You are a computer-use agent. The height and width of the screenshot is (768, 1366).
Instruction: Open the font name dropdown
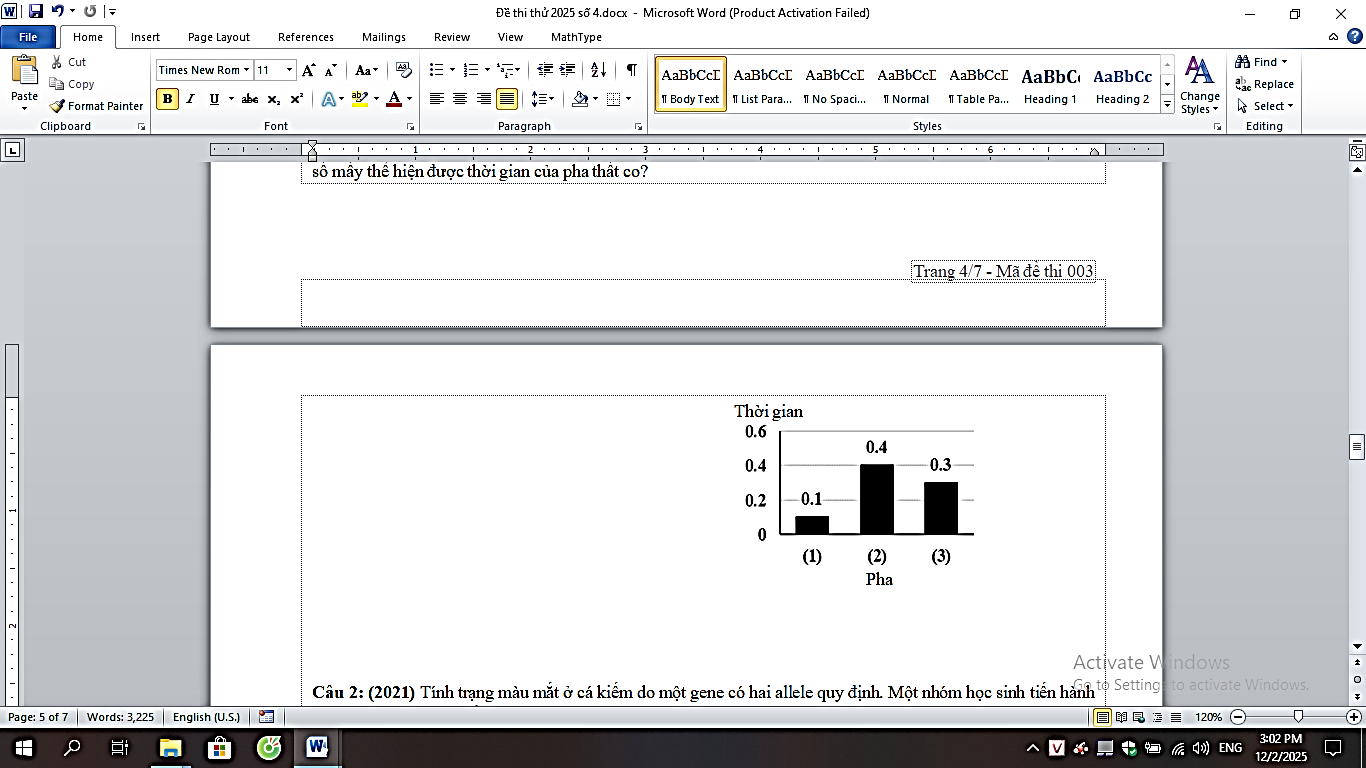click(x=247, y=70)
